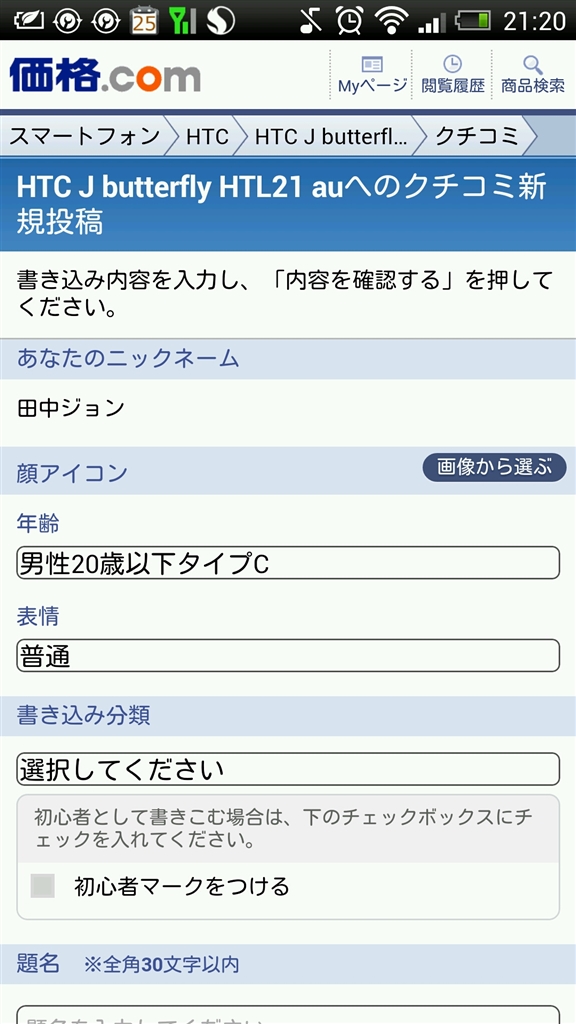Expand the 選択してください category dropdown
576x1024 pixels.
tap(288, 769)
